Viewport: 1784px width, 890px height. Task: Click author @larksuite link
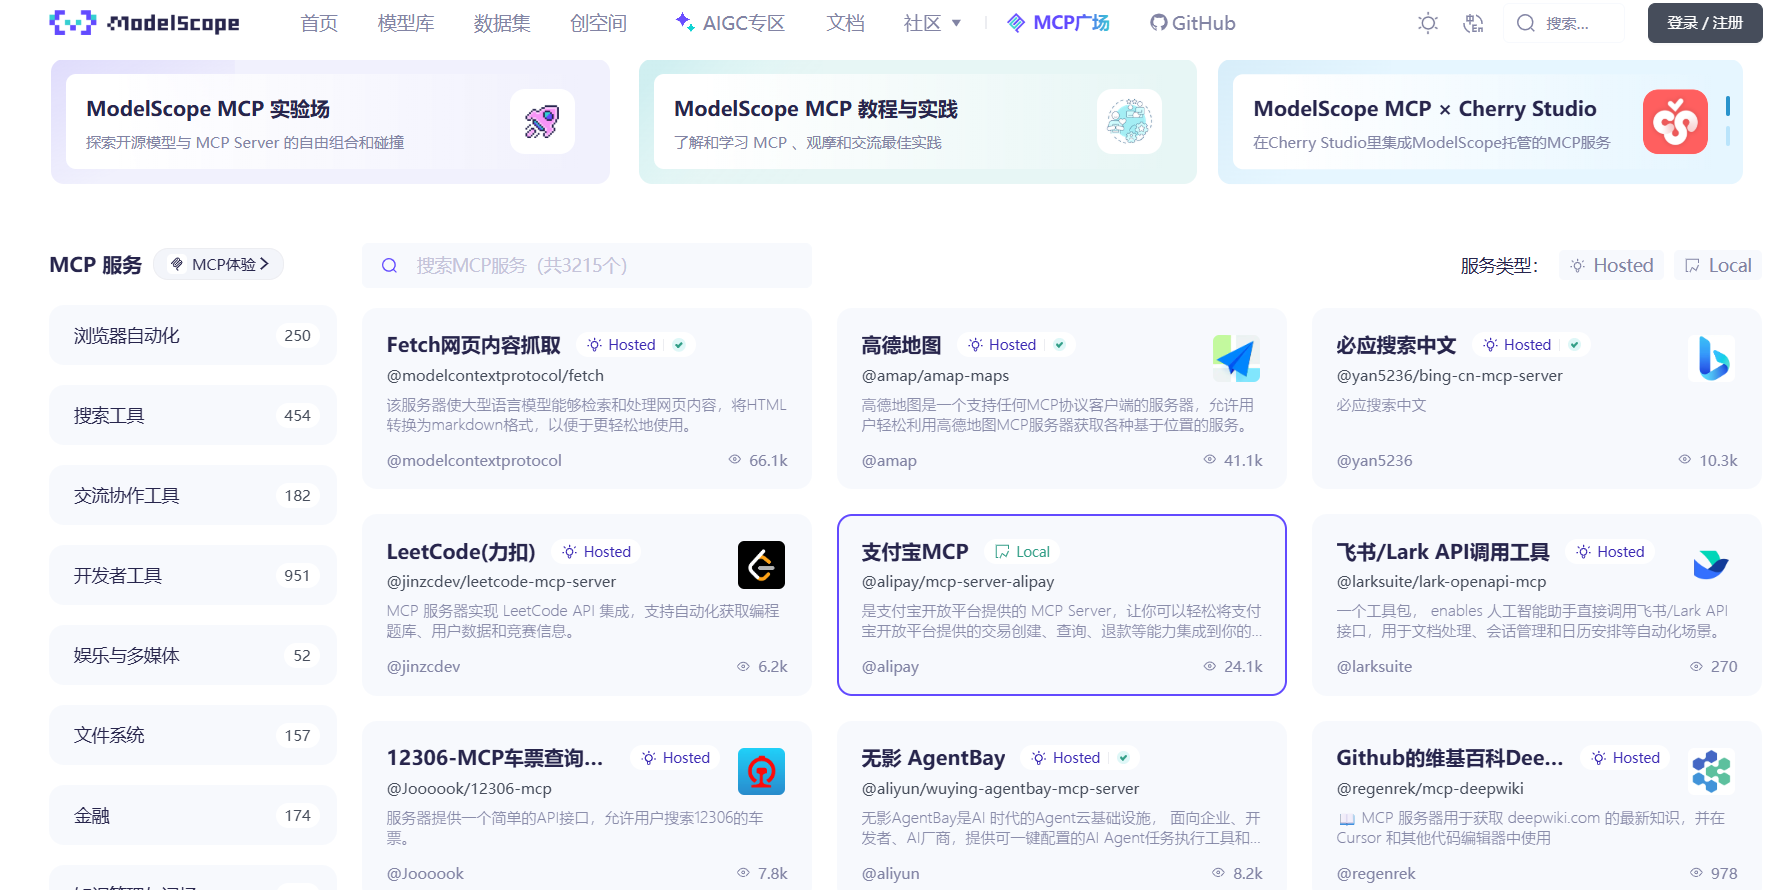1374,666
